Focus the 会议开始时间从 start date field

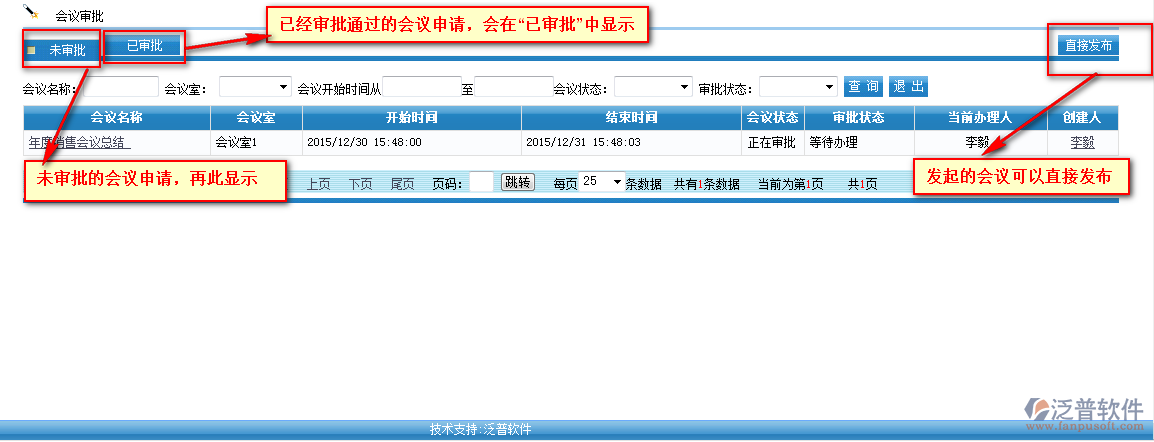[422, 87]
